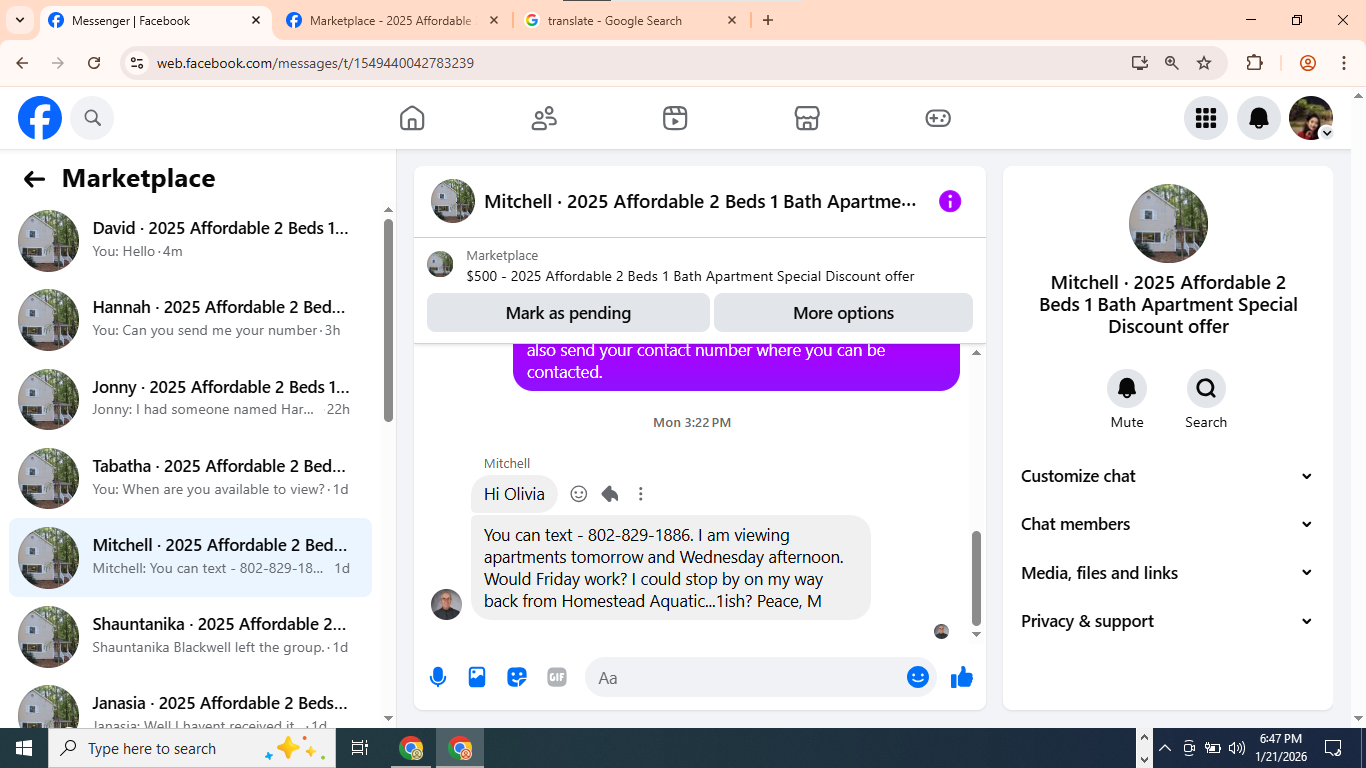Click Mark as pending button

pyautogui.click(x=568, y=313)
